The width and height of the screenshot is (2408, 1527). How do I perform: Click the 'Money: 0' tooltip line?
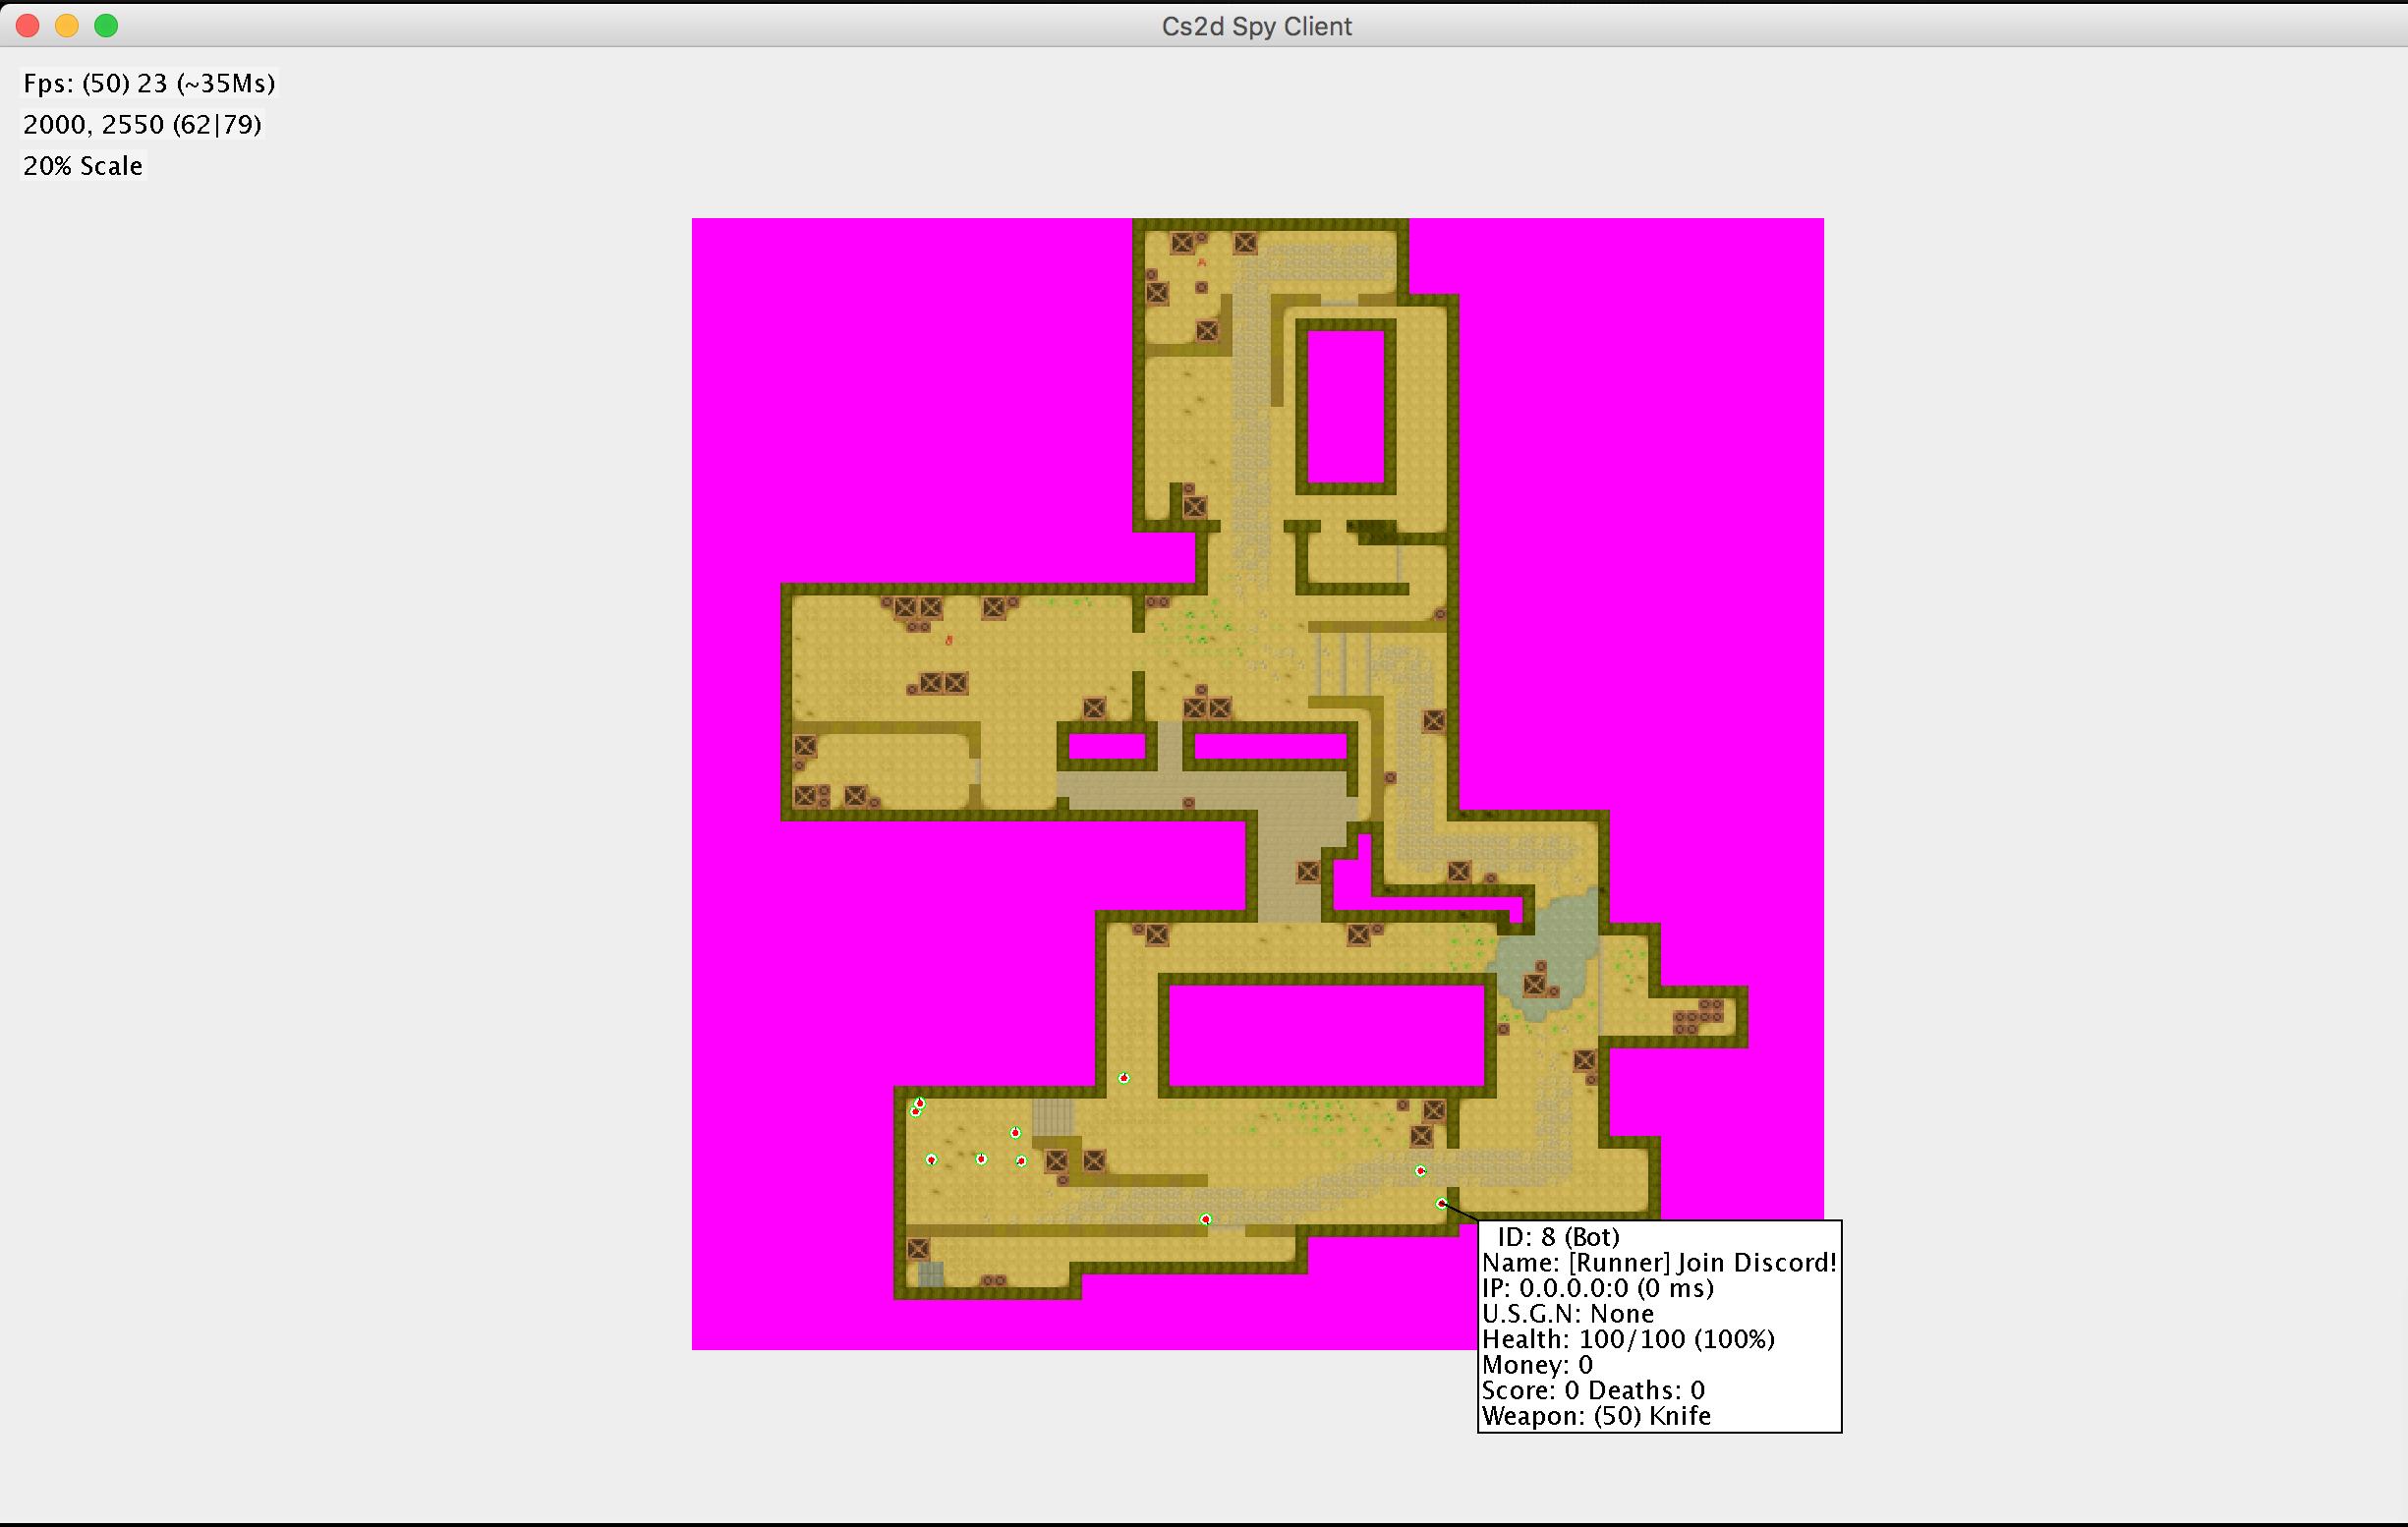1537,1365
